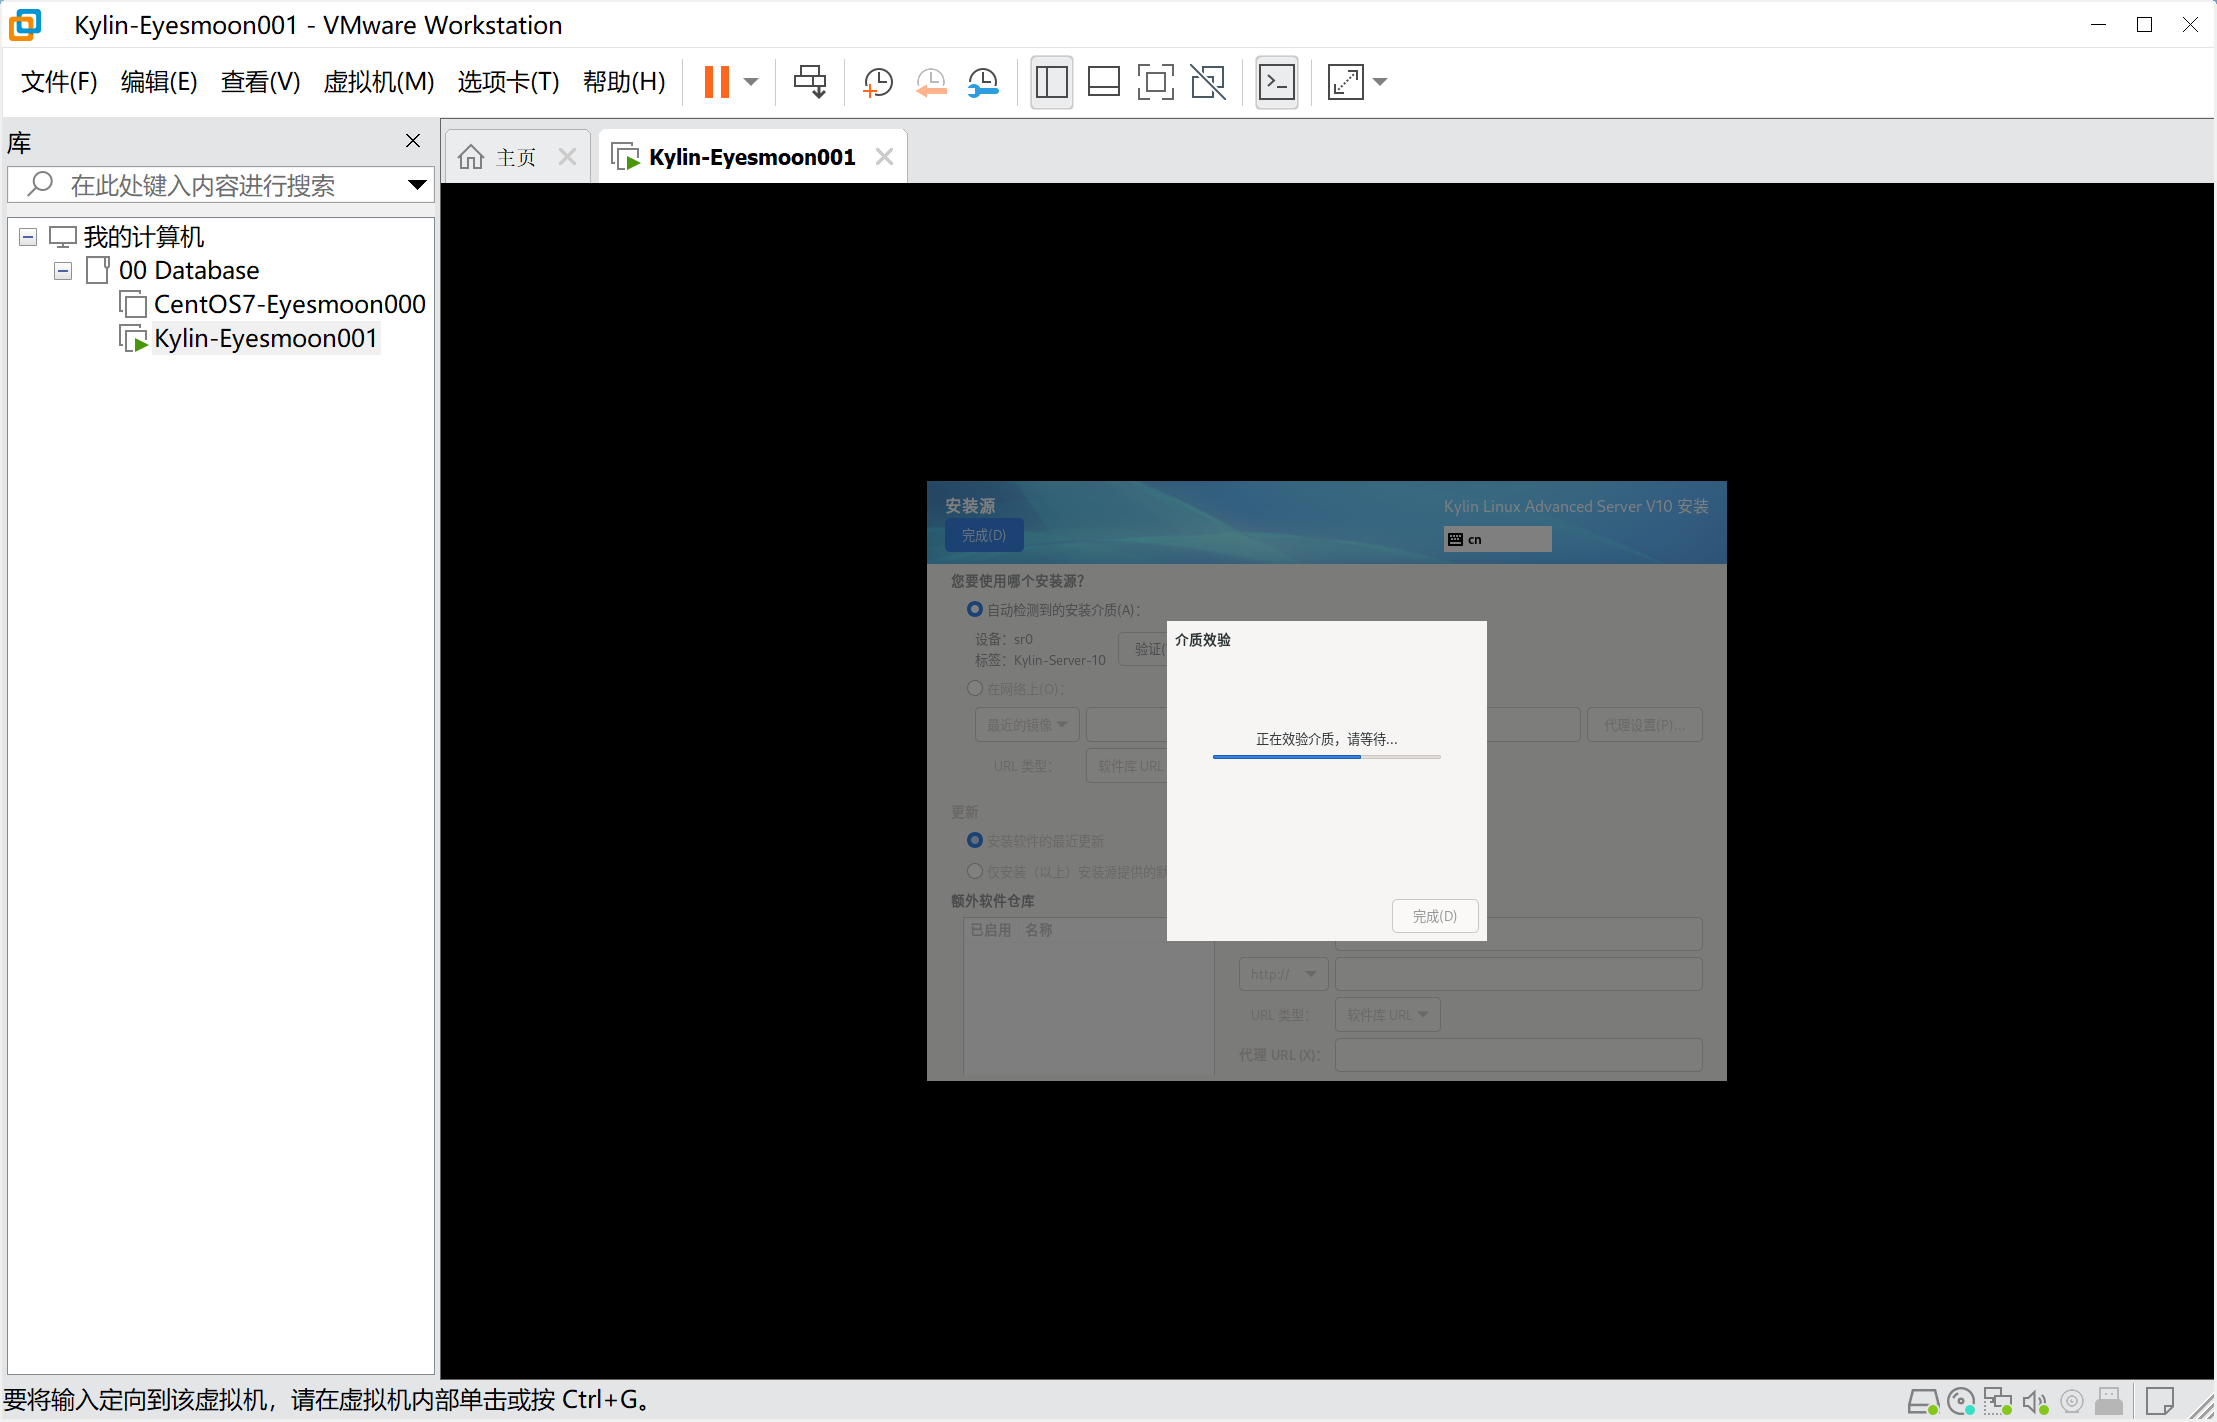Open the 文件(F) menu

pyautogui.click(x=59, y=82)
